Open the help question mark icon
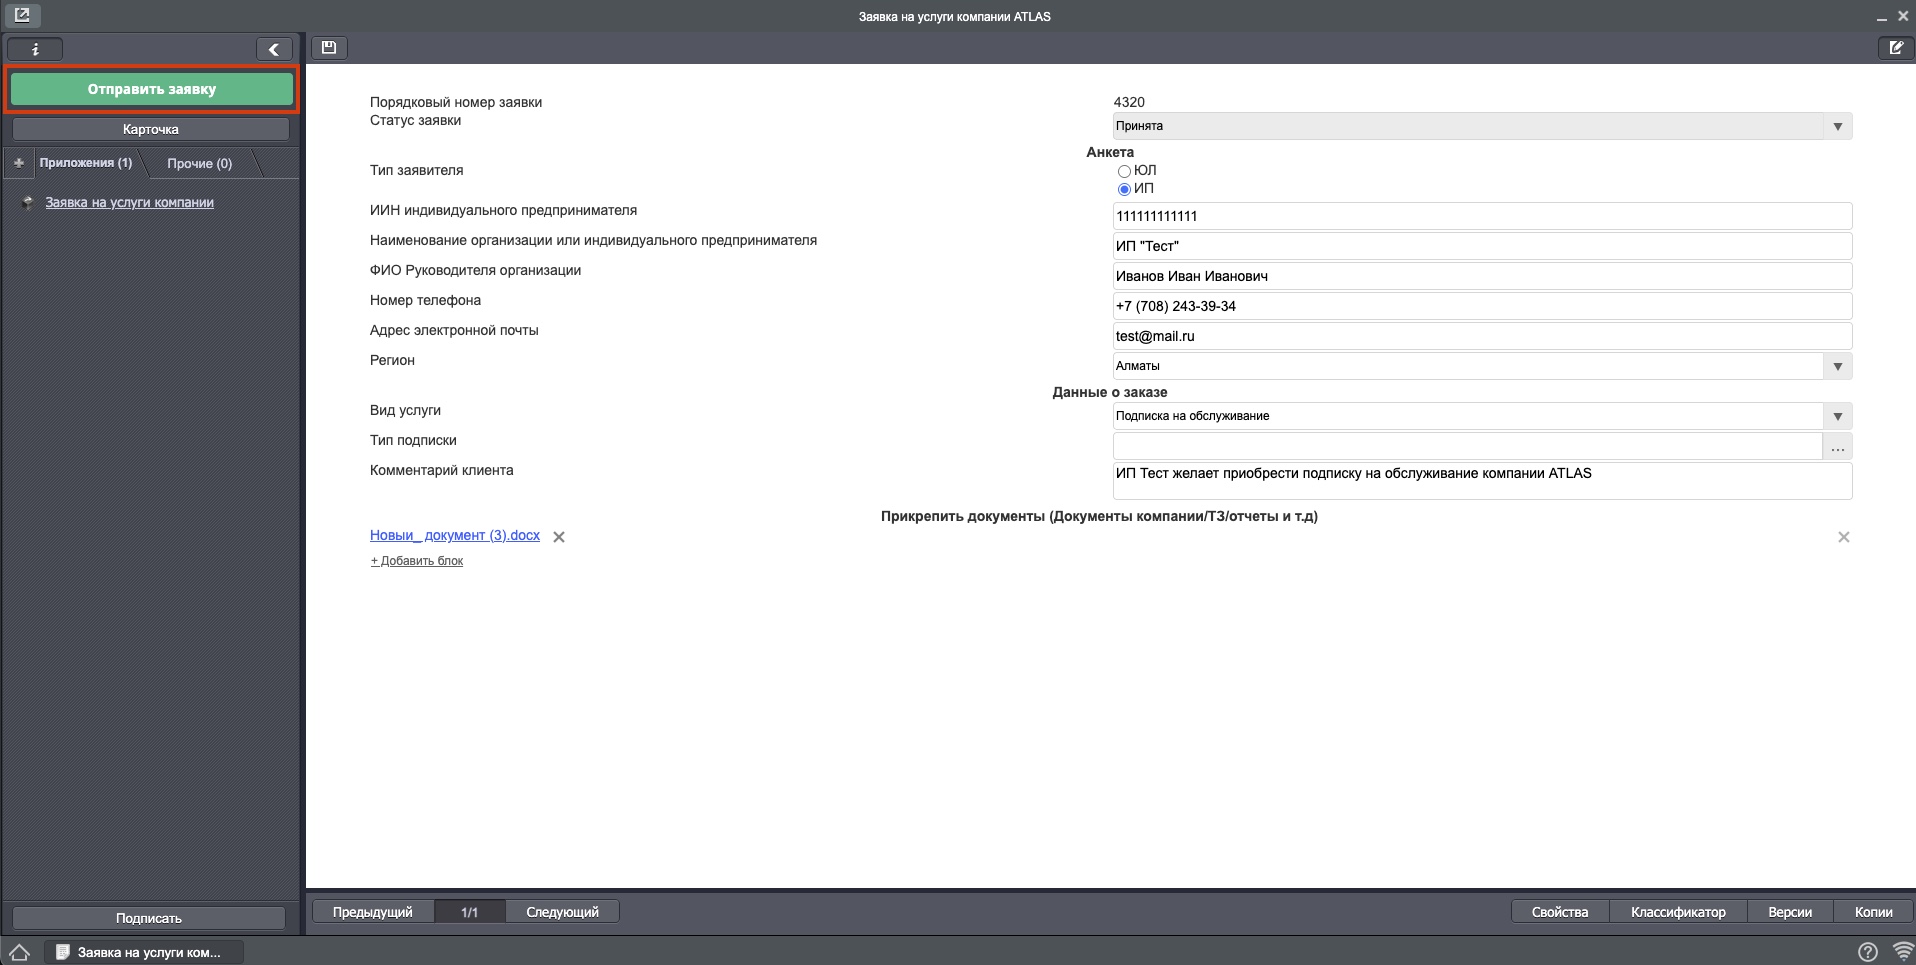 (x=1867, y=952)
